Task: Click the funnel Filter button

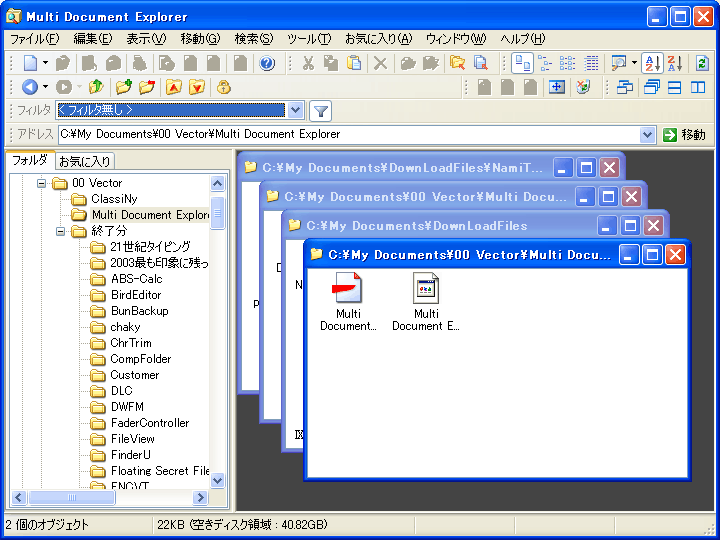Action: [x=321, y=111]
